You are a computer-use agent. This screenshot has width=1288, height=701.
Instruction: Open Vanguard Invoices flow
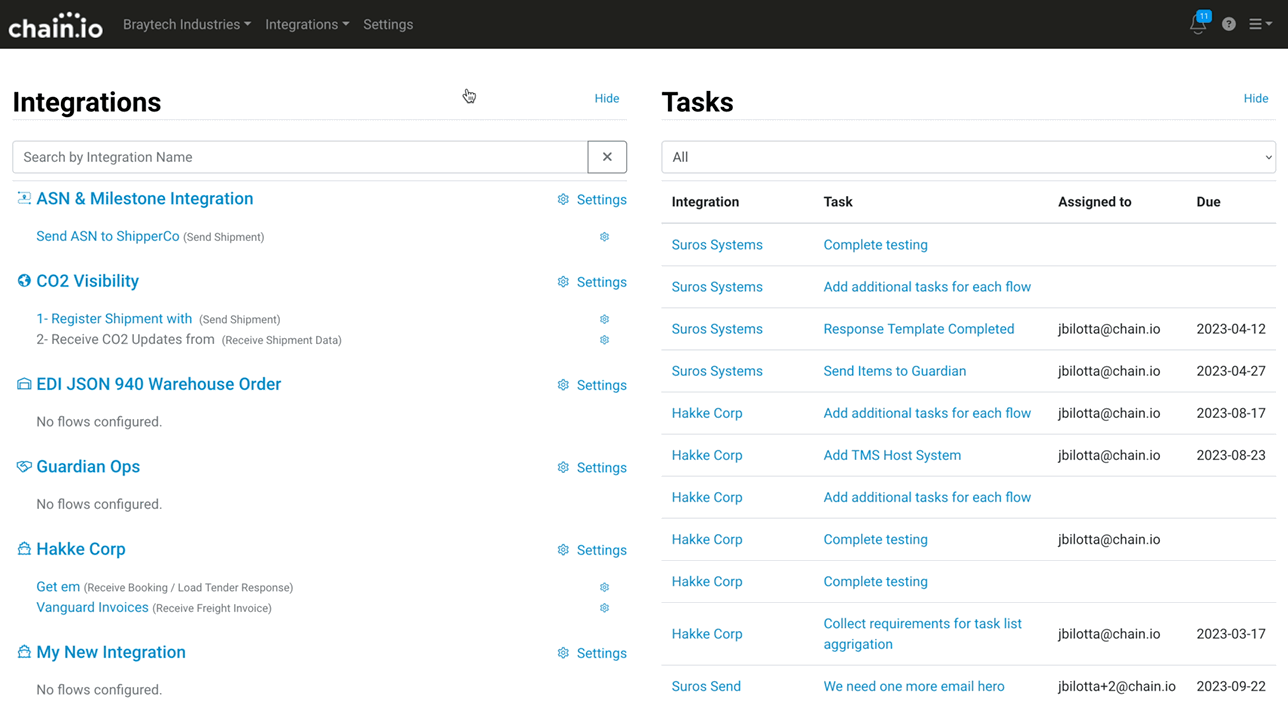click(92, 607)
